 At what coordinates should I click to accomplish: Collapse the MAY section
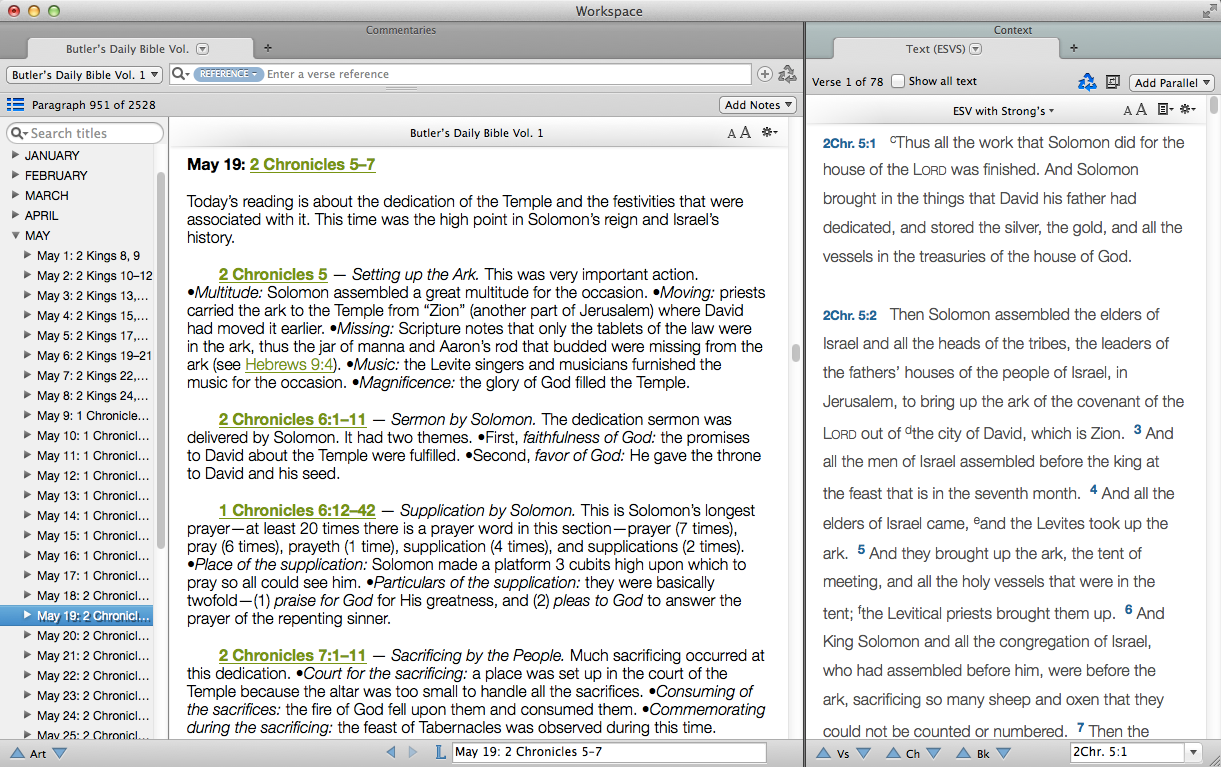tap(14, 236)
